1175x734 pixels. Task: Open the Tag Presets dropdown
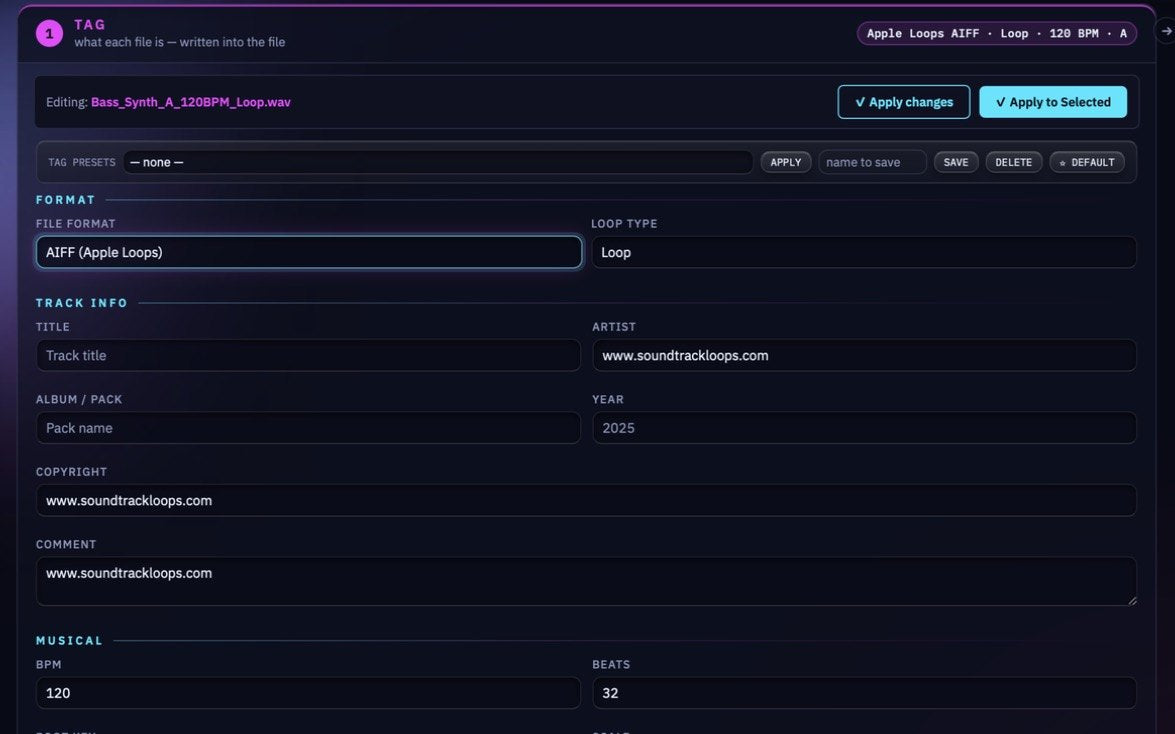tap(438, 162)
